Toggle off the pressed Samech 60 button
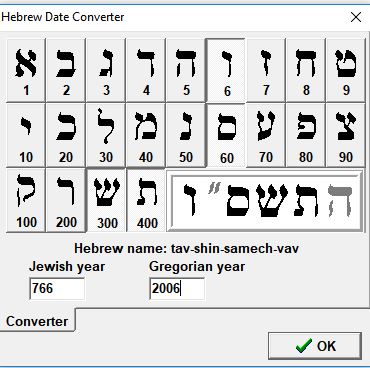370x368 pixels. (x=226, y=135)
